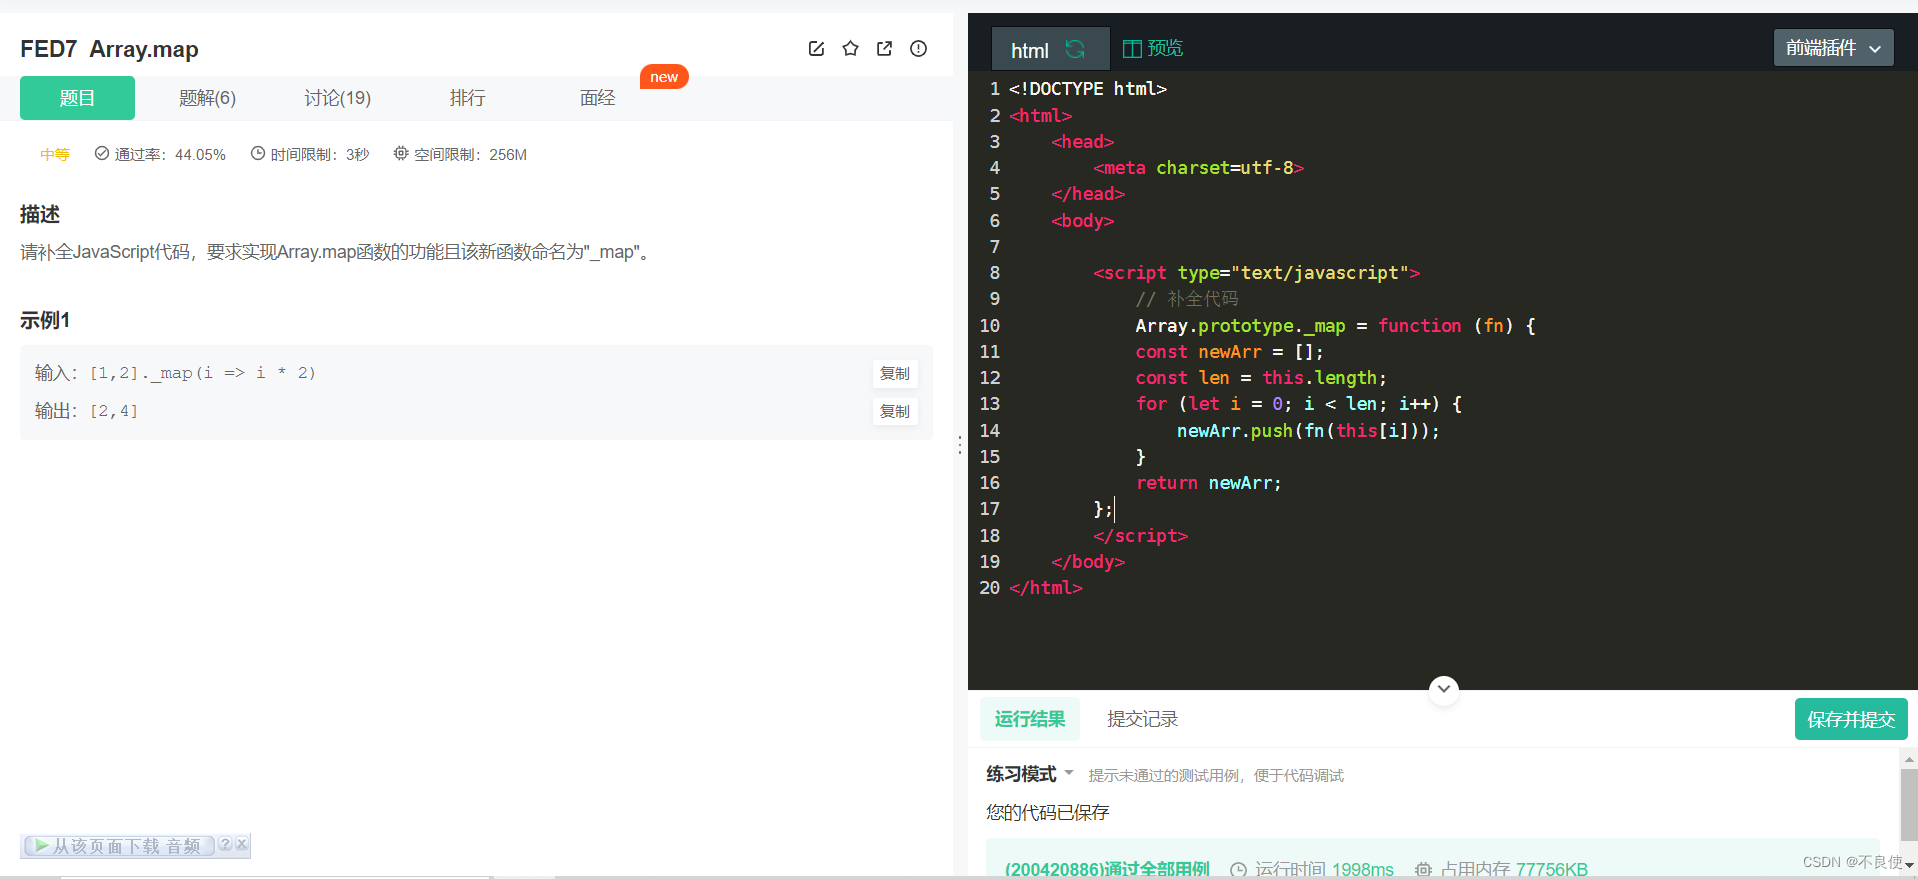
Task: Click the help question icon on download bar
Action: click(x=225, y=844)
